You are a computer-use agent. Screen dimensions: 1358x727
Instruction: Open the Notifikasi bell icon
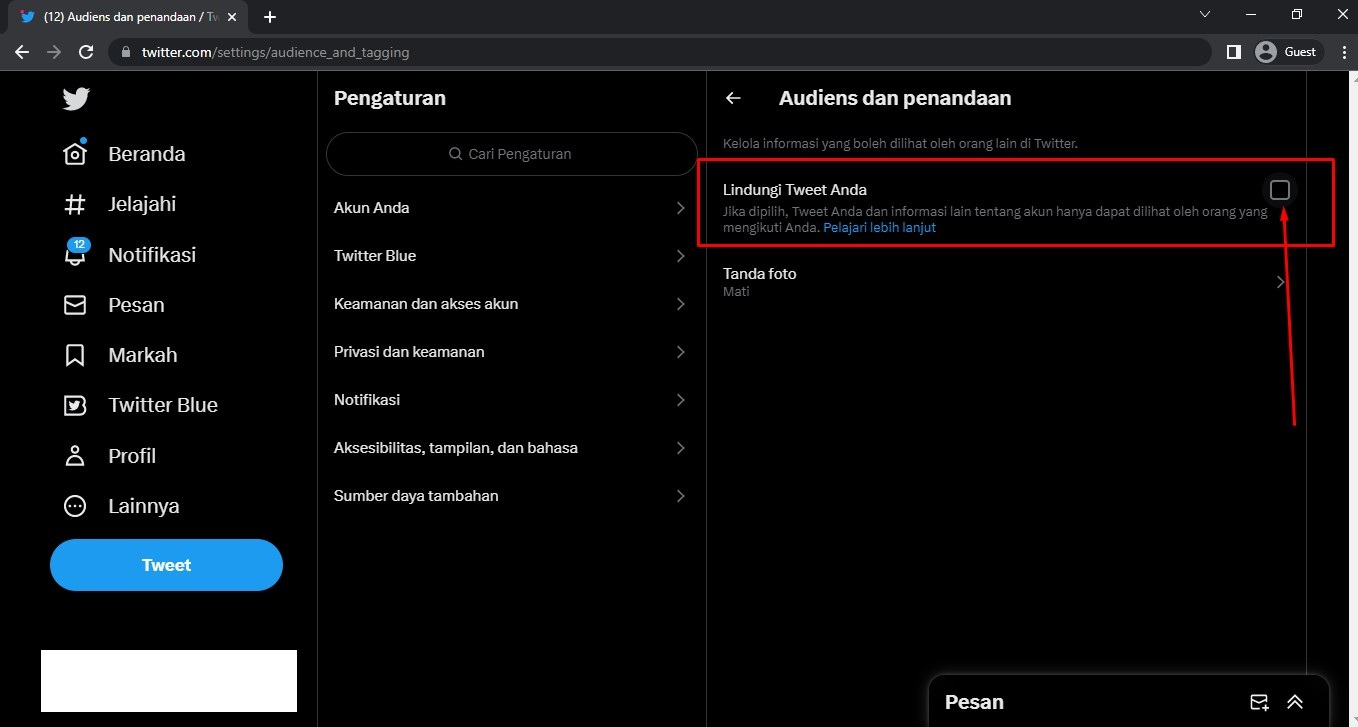coord(75,254)
